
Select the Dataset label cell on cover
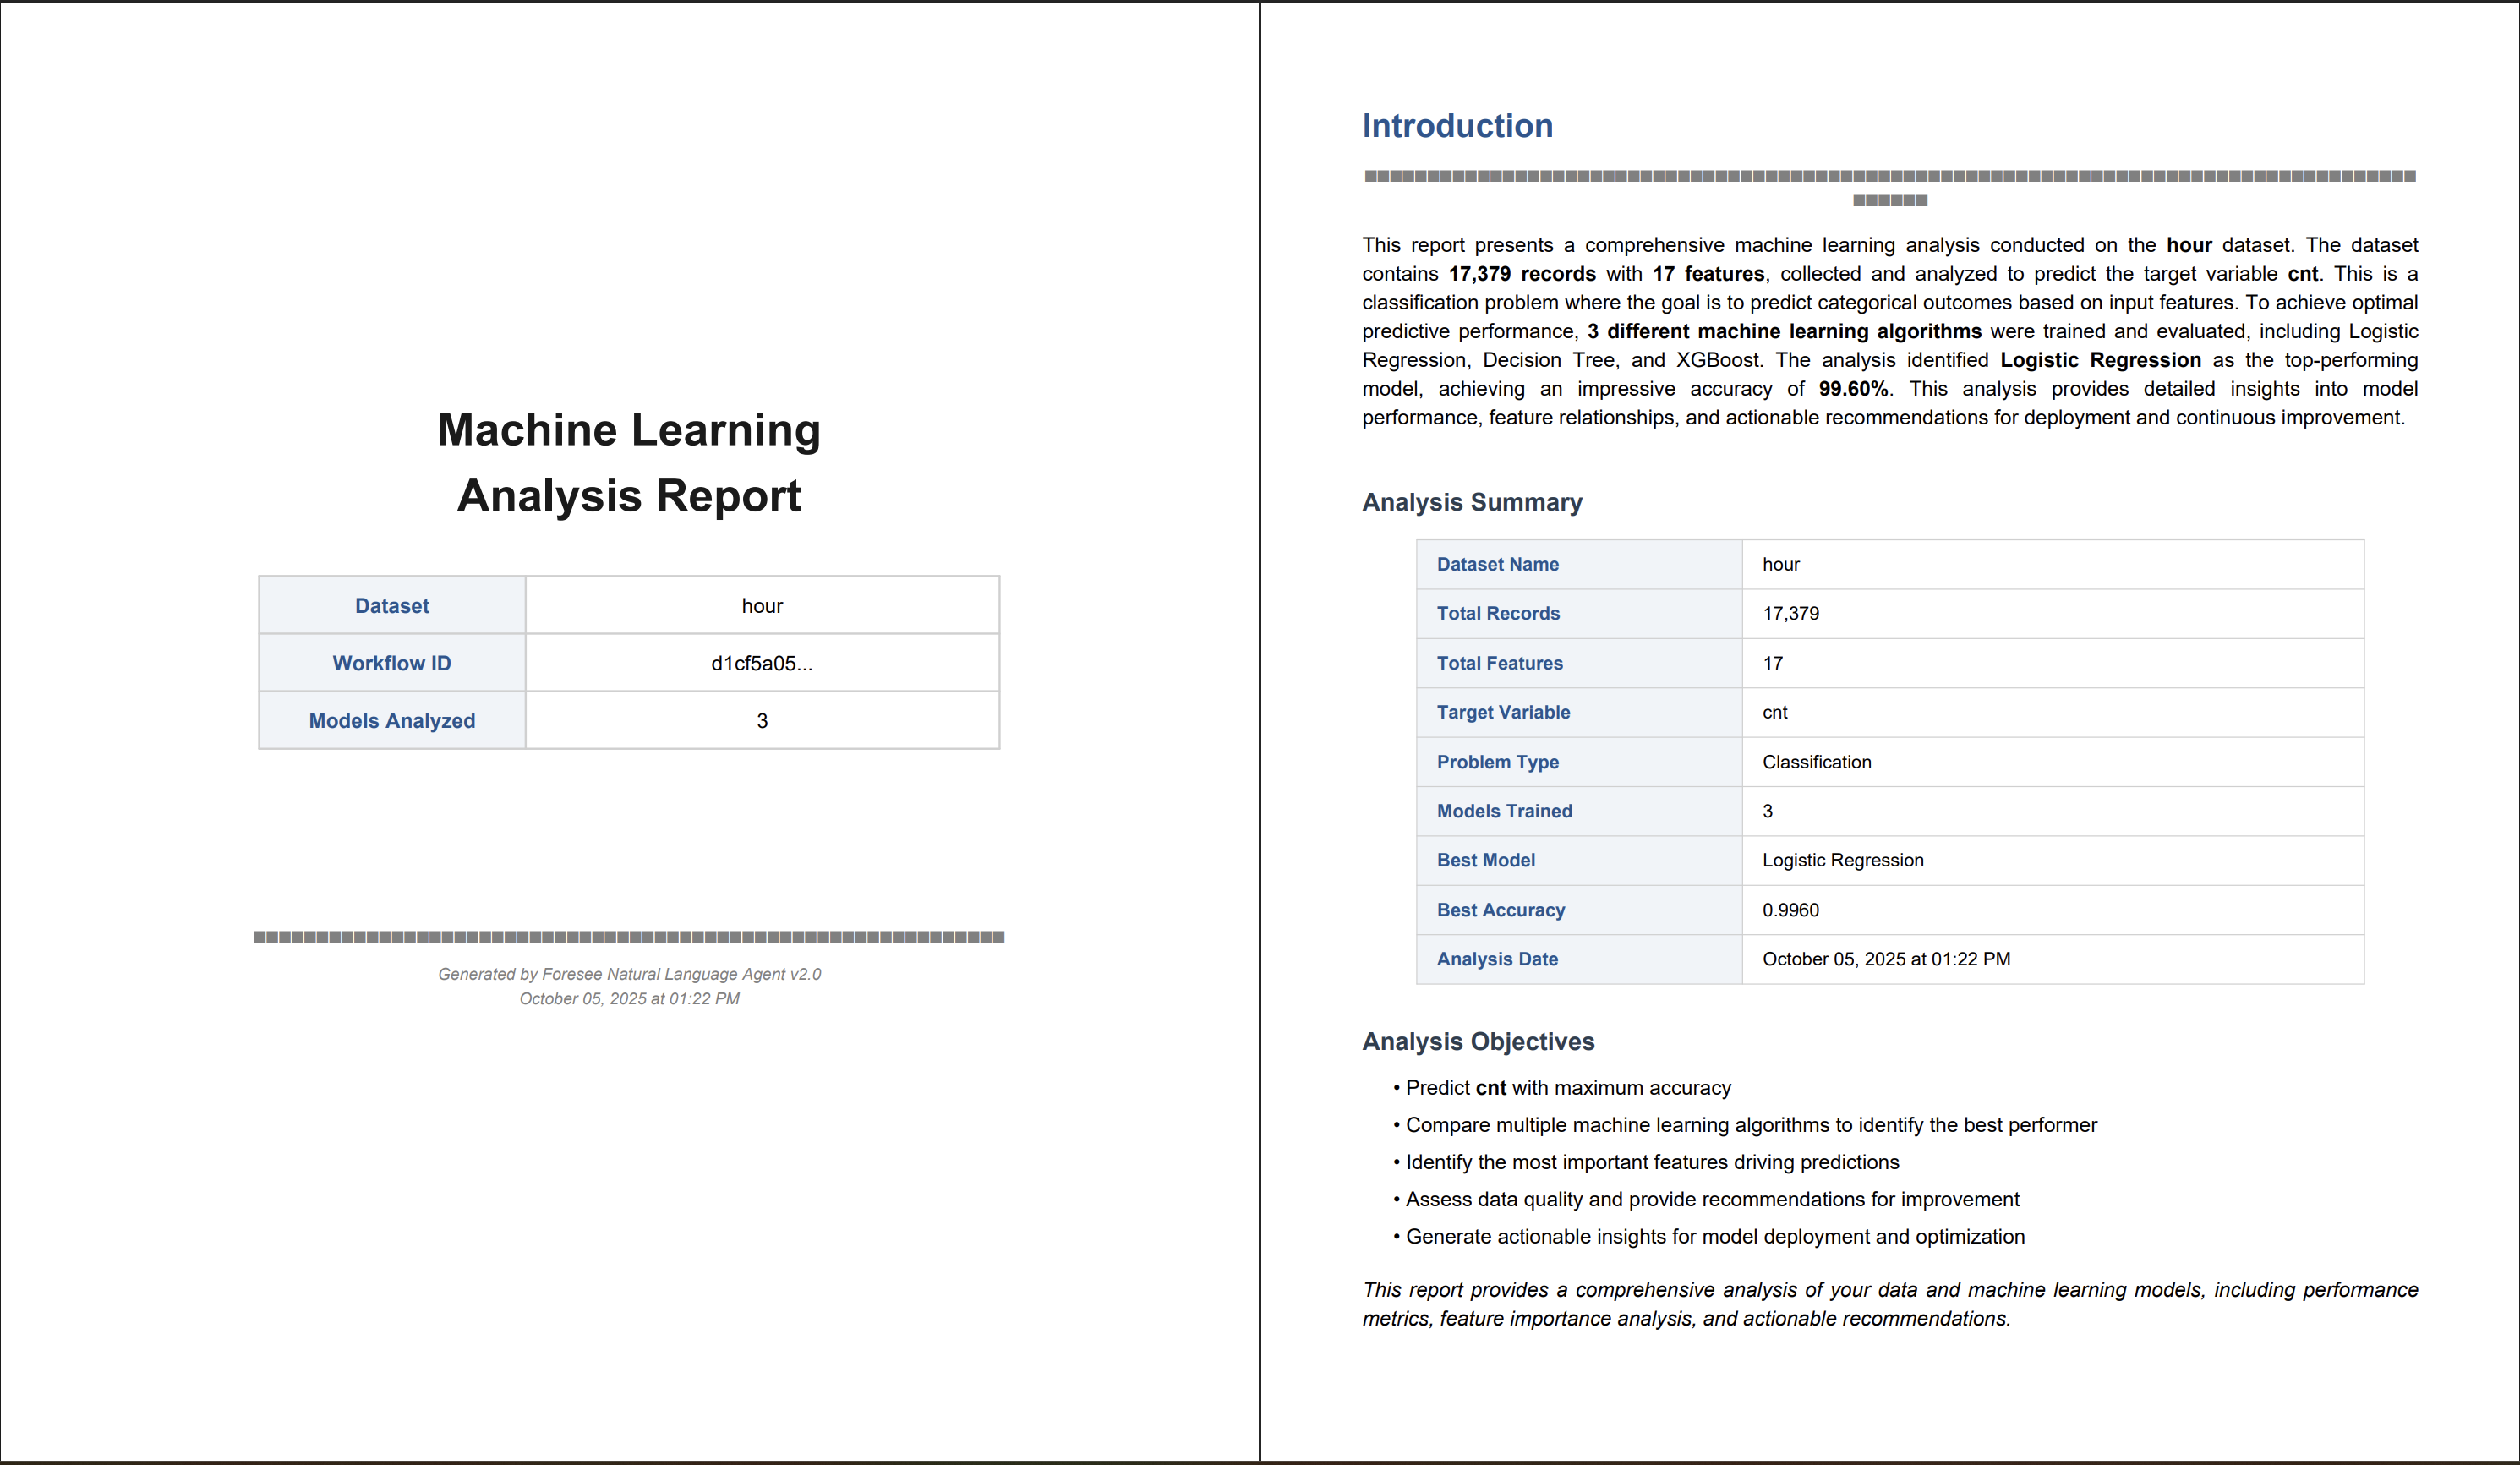392,606
